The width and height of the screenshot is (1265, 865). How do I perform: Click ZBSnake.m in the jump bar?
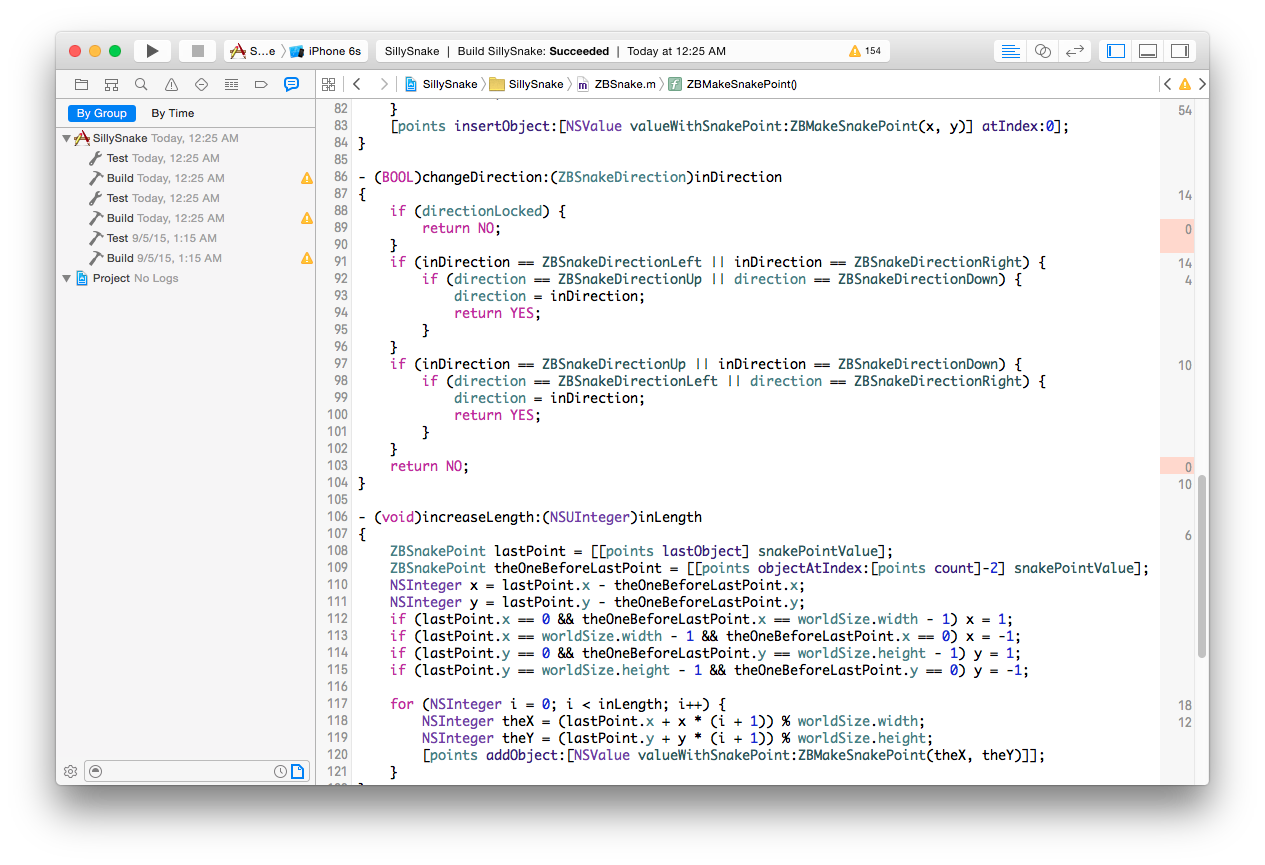pyautogui.click(x=624, y=85)
